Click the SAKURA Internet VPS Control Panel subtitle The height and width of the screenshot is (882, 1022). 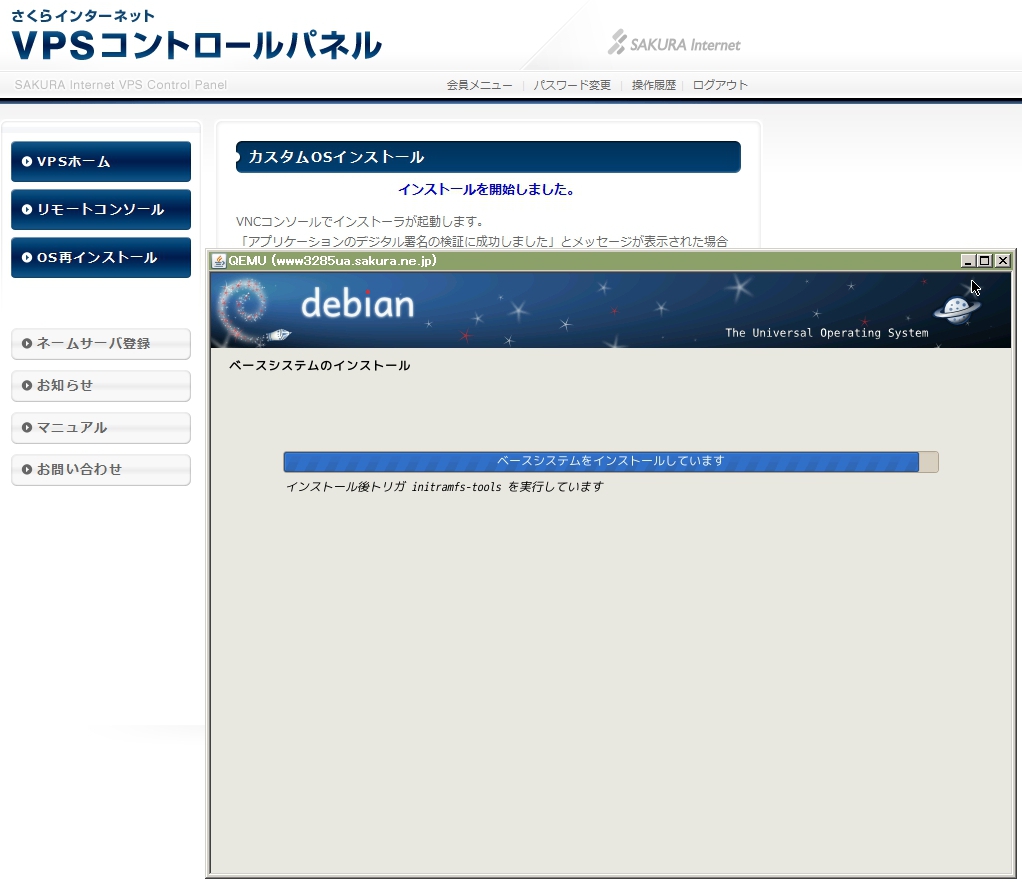coord(121,85)
